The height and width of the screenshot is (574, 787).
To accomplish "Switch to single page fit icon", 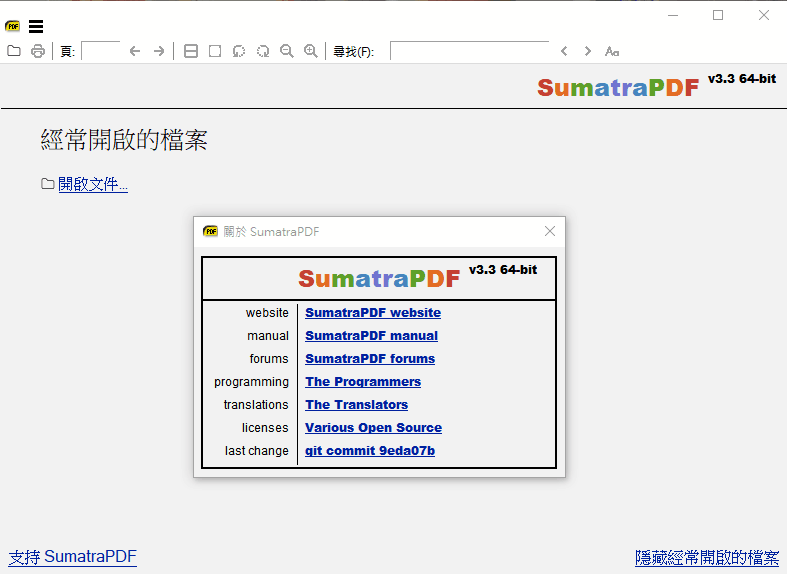I will (x=215, y=51).
